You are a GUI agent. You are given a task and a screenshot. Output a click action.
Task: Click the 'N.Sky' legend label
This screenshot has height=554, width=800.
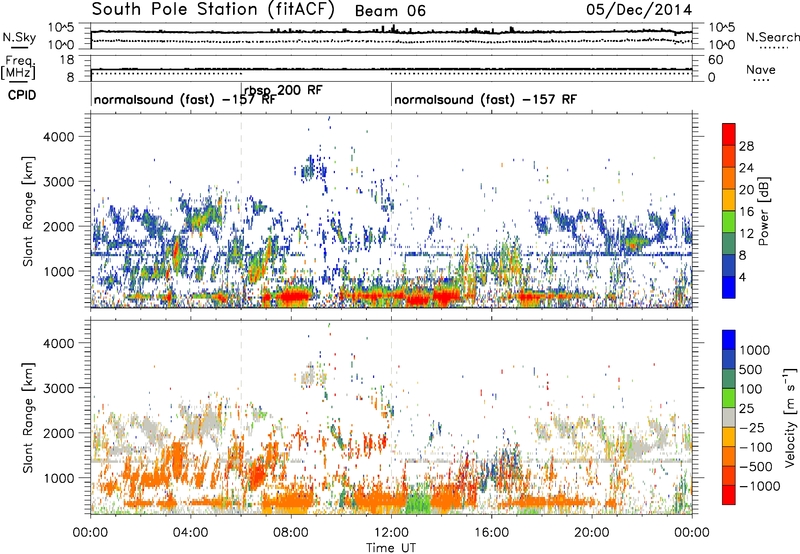pos(19,37)
